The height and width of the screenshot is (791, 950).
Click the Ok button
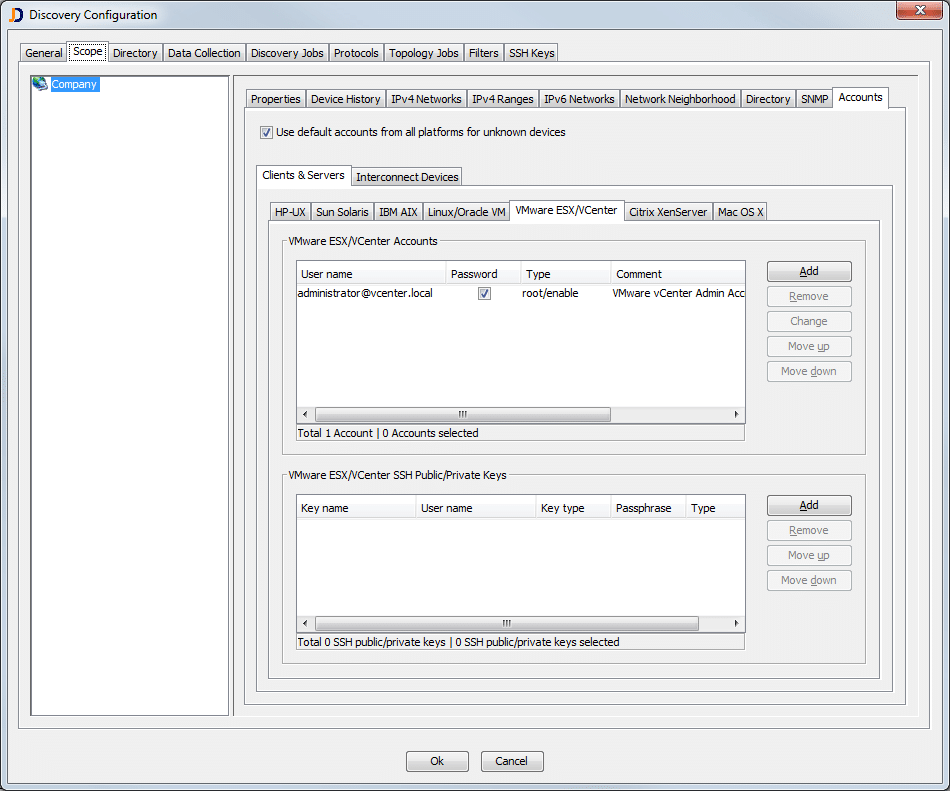[x=437, y=761]
